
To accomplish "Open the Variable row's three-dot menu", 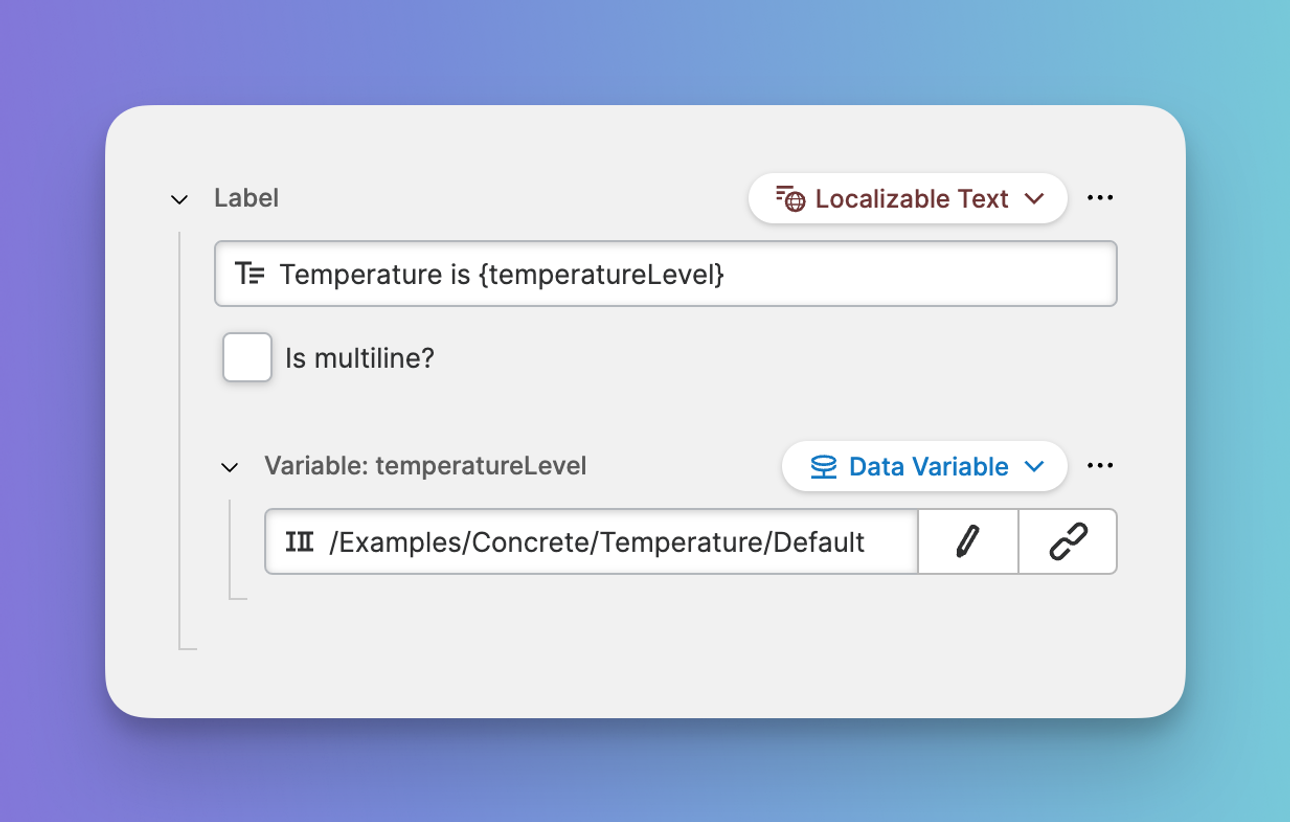I will 1100,466.
